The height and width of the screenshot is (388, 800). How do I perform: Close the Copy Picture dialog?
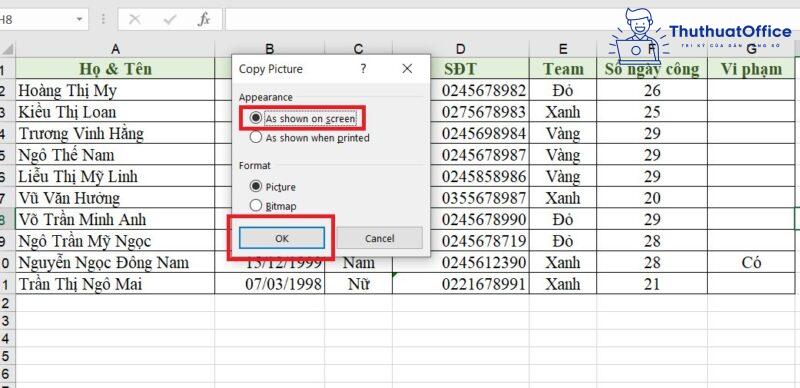pyautogui.click(x=407, y=68)
